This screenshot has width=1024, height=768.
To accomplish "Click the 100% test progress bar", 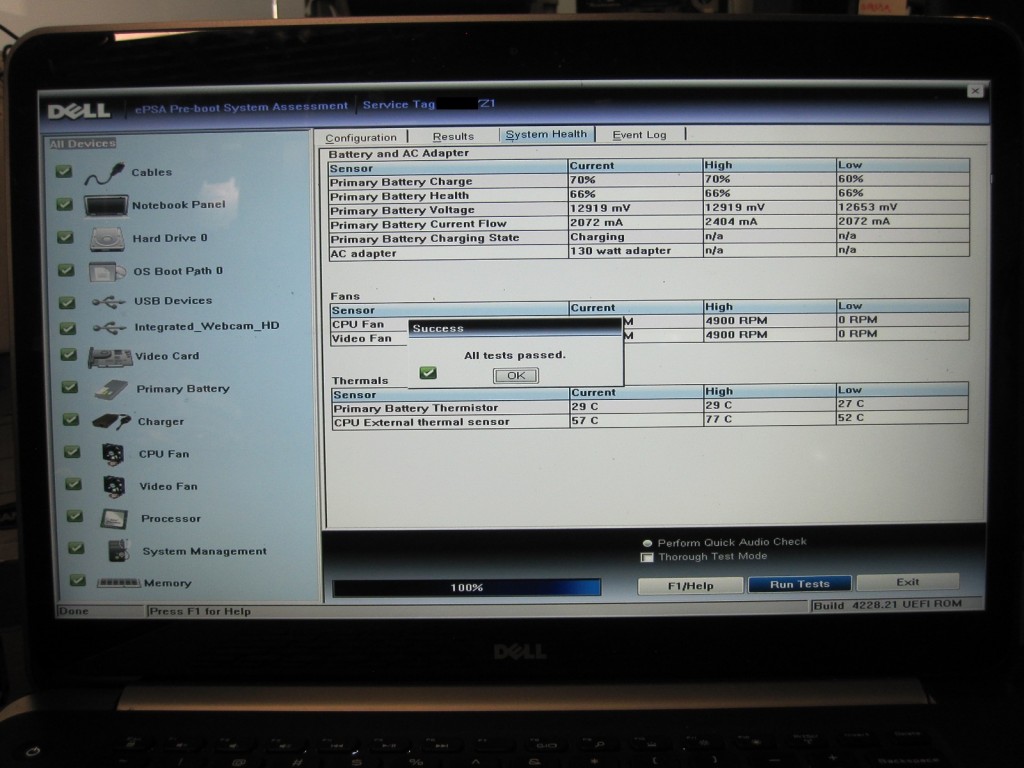I will 466,588.
